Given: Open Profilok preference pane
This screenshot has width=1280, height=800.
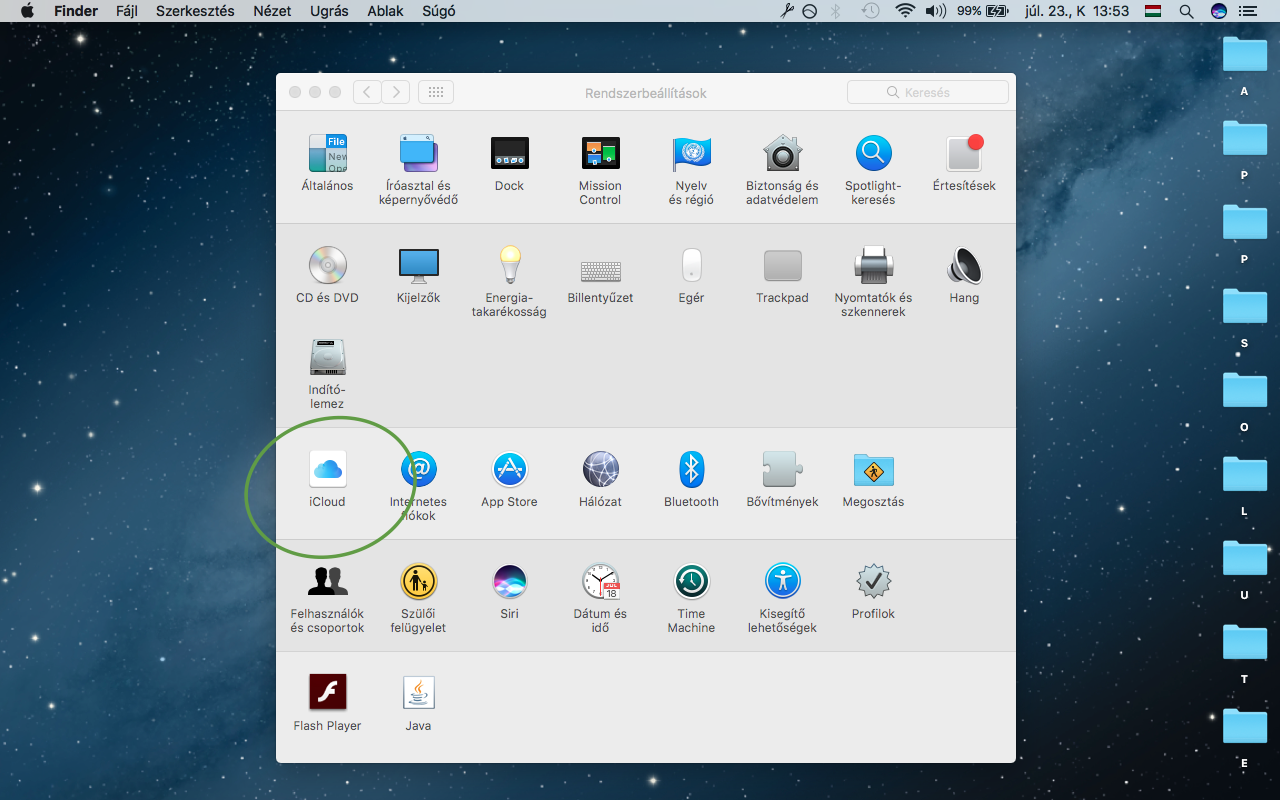Looking at the screenshot, I should (x=873, y=591).
